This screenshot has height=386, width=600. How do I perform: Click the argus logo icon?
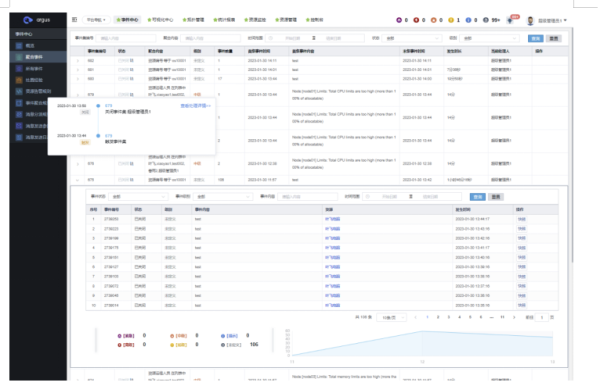[28, 20]
